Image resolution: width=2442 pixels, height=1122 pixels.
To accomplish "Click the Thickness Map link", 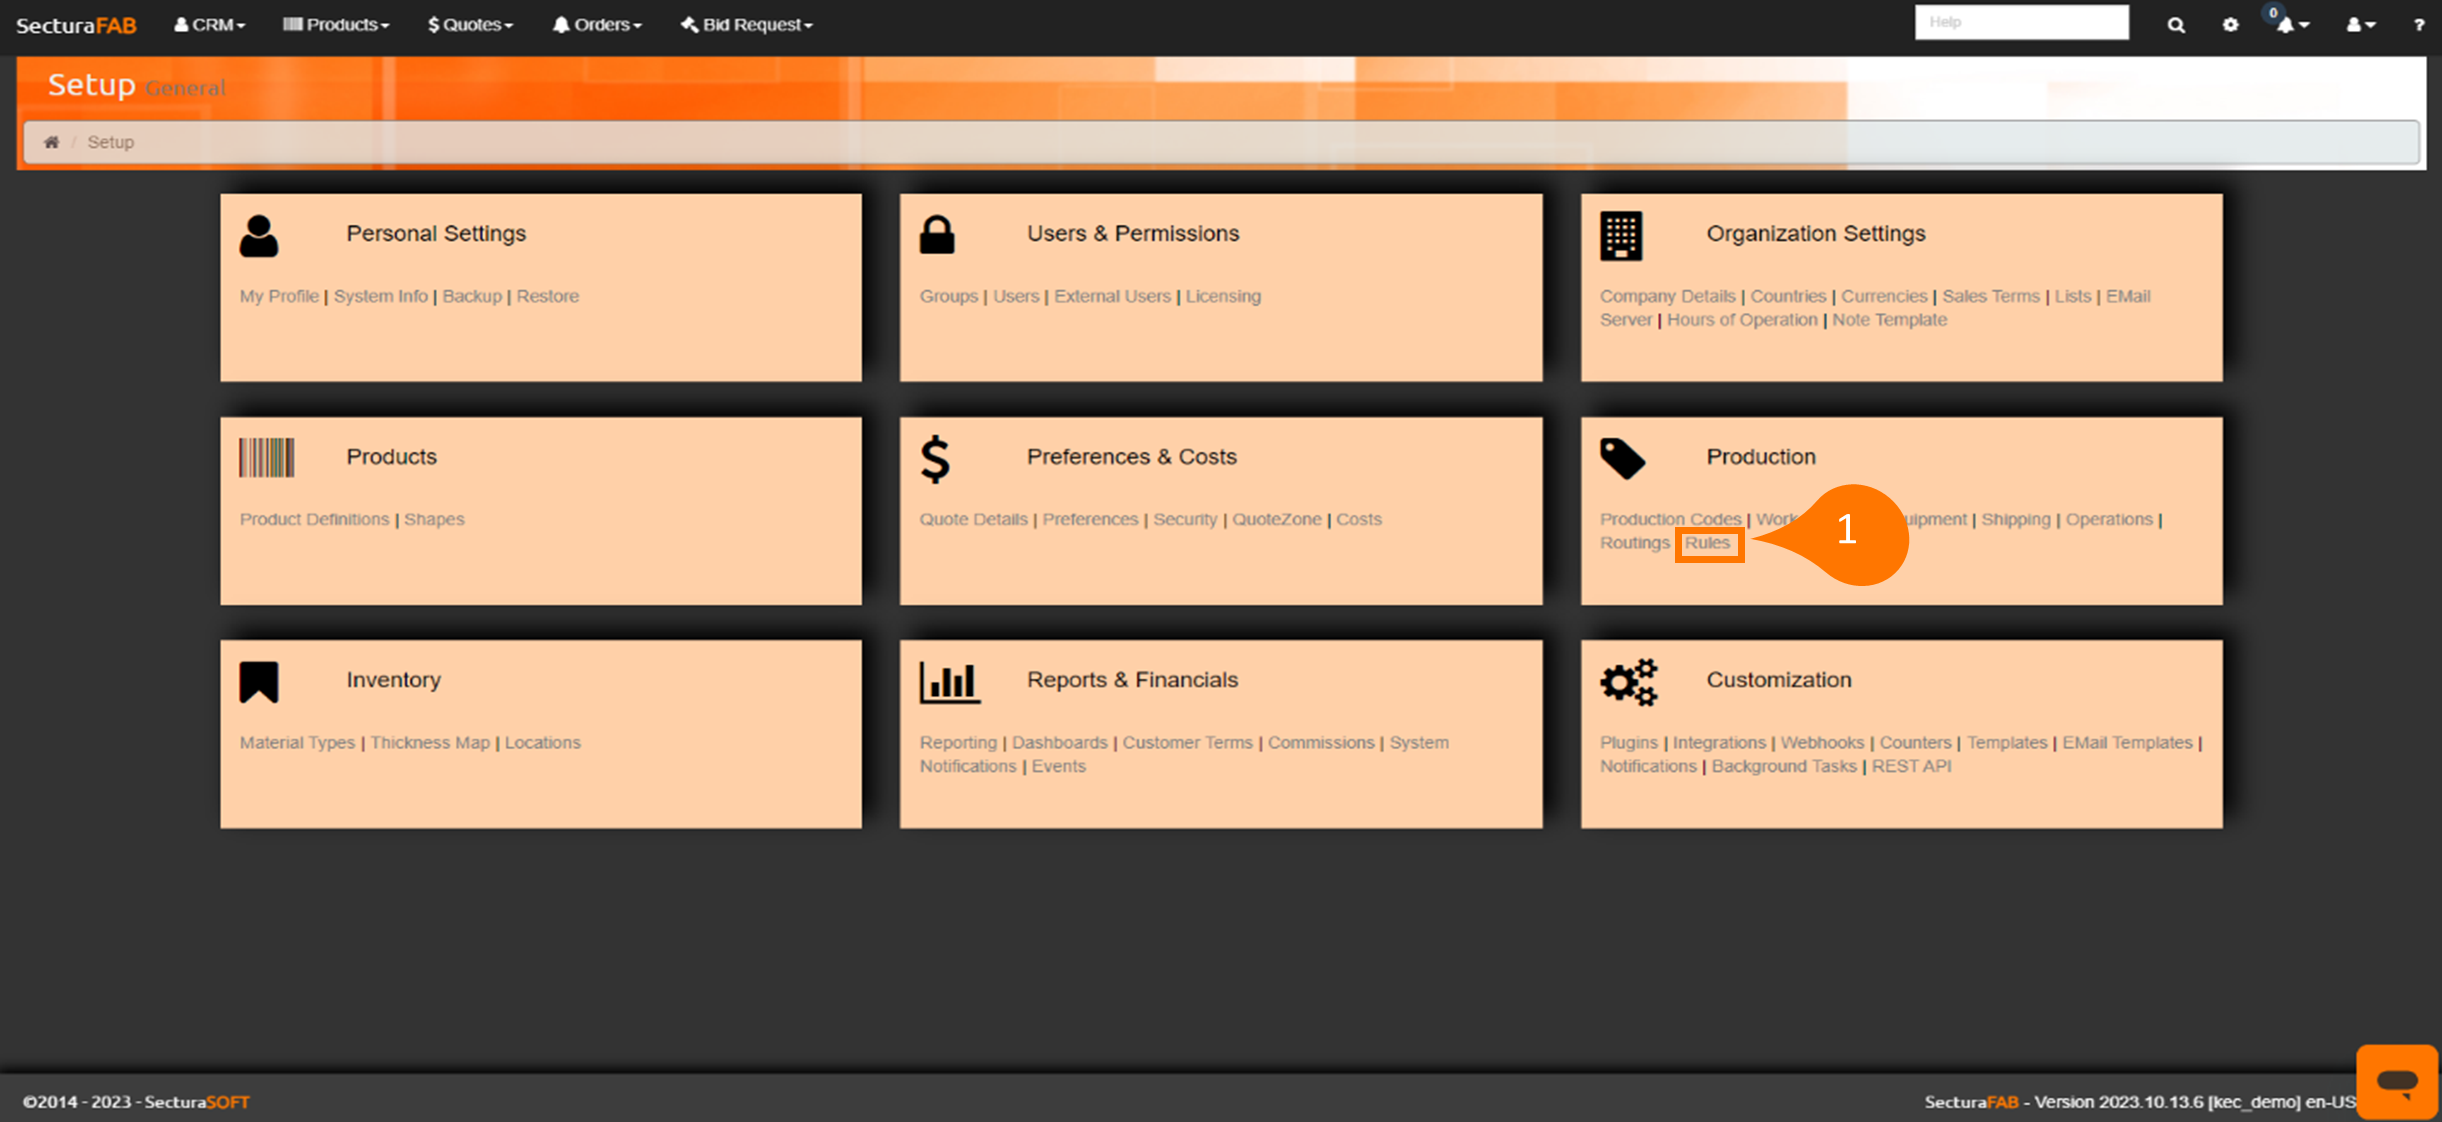I will pos(430,742).
